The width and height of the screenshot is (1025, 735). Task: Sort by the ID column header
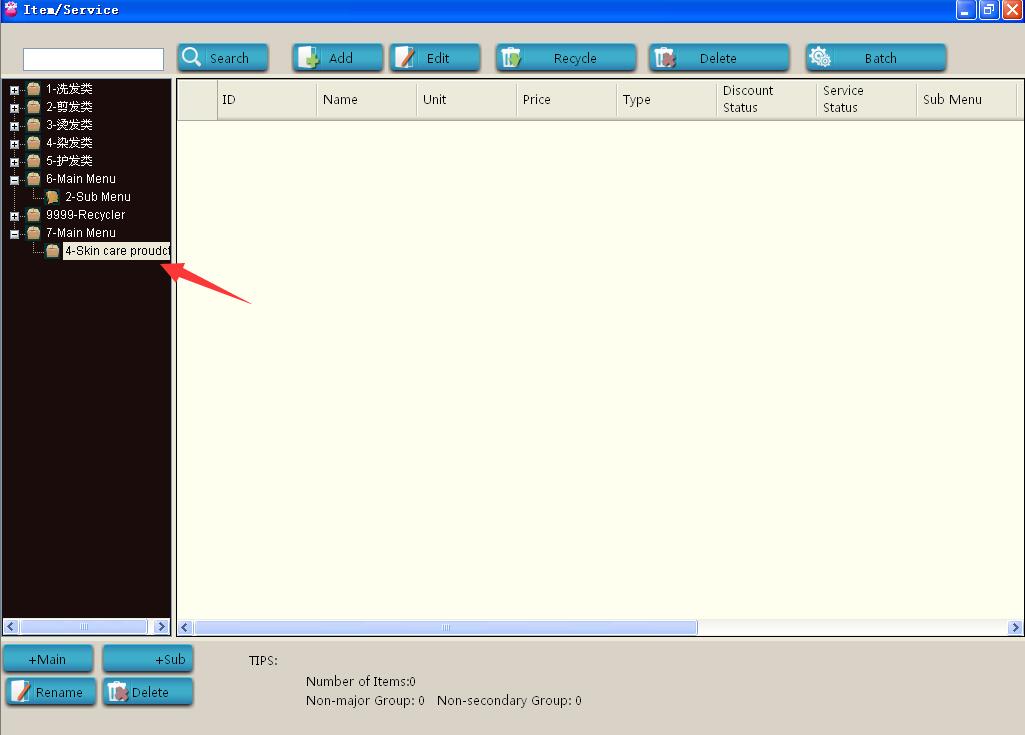(267, 99)
